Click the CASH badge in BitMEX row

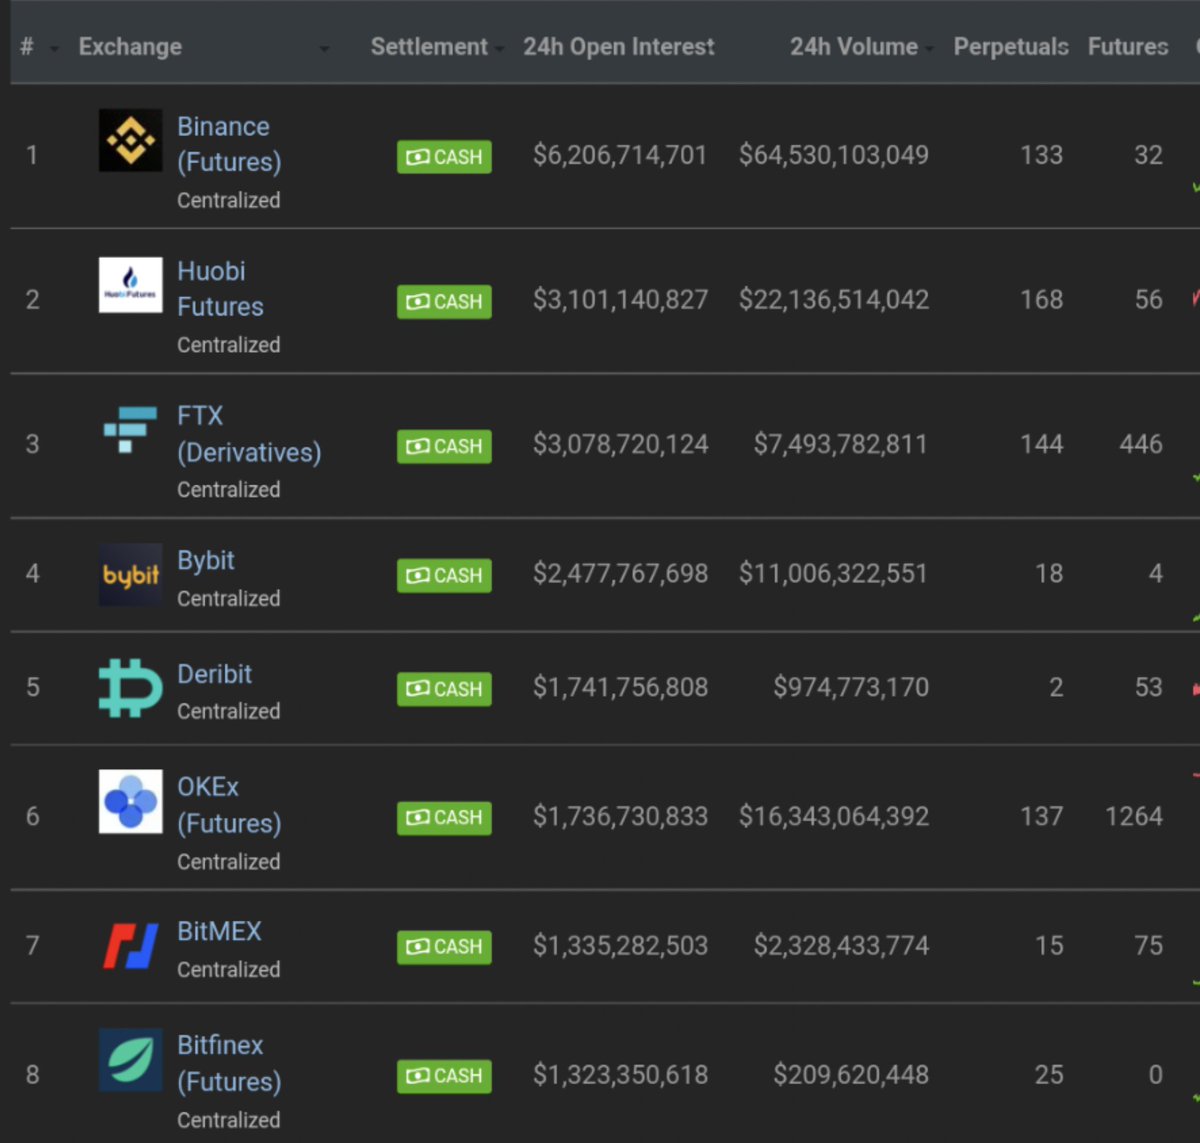pos(444,946)
